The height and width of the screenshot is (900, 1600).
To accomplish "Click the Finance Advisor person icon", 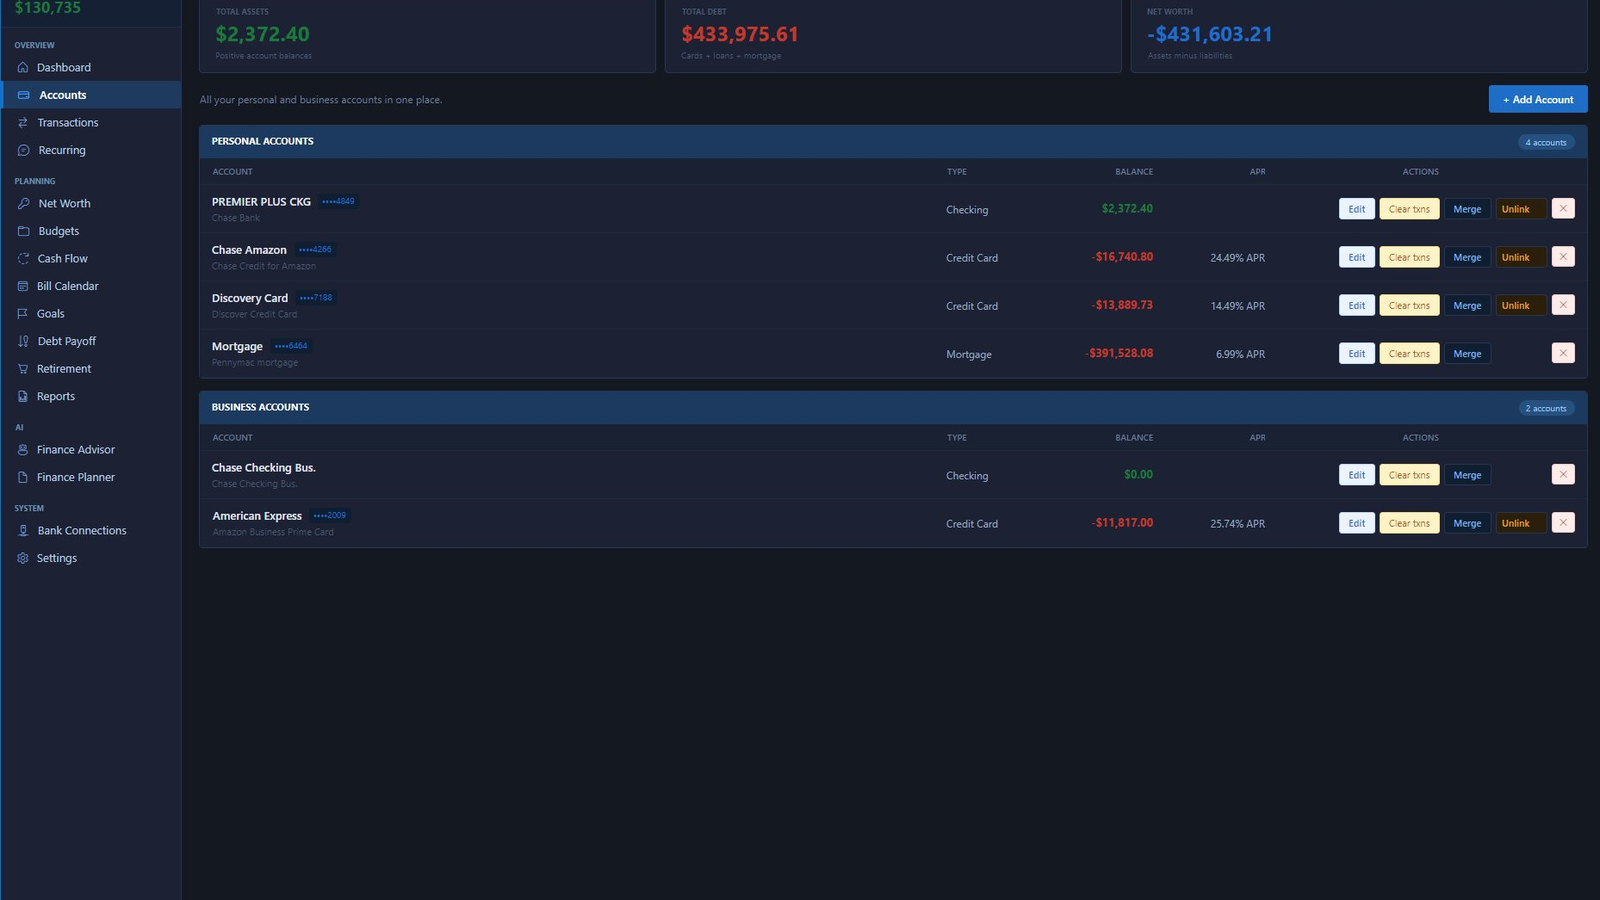I will pos(23,450).
